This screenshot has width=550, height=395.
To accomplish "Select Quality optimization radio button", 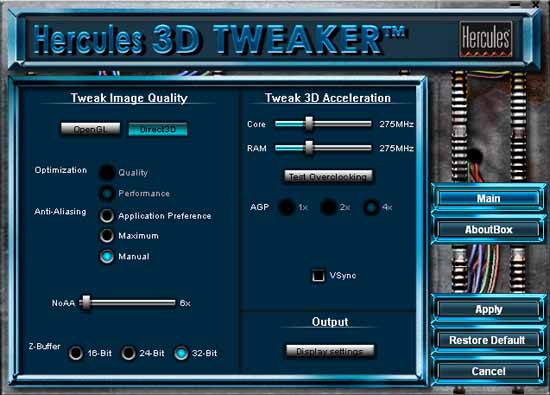I will pos(107,172).
